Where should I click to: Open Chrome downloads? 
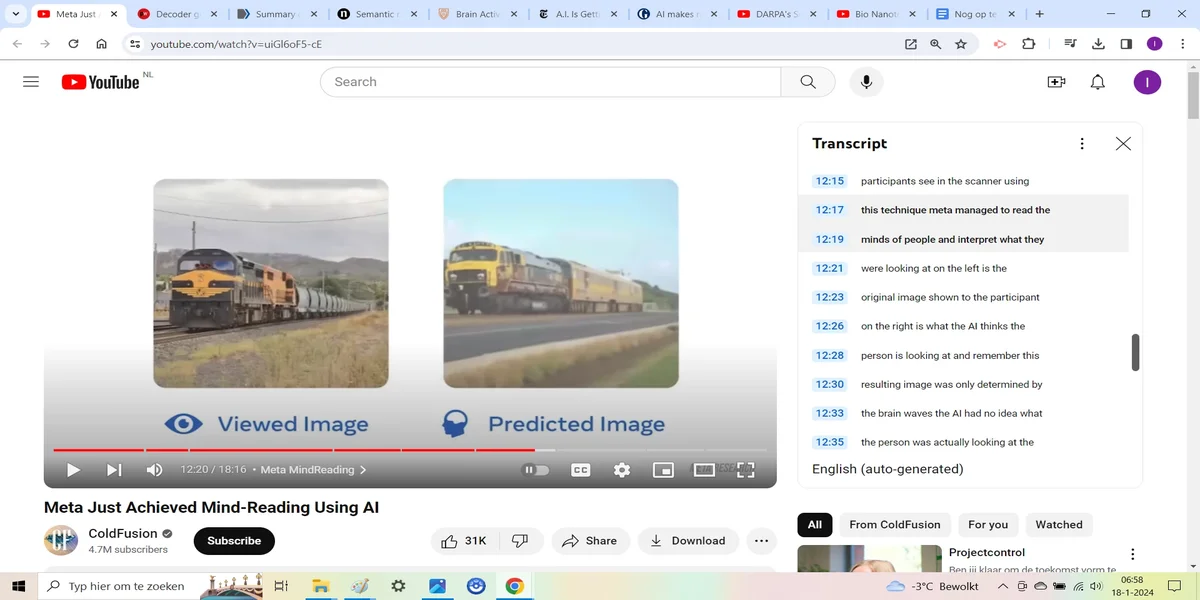pos(1098,44)
